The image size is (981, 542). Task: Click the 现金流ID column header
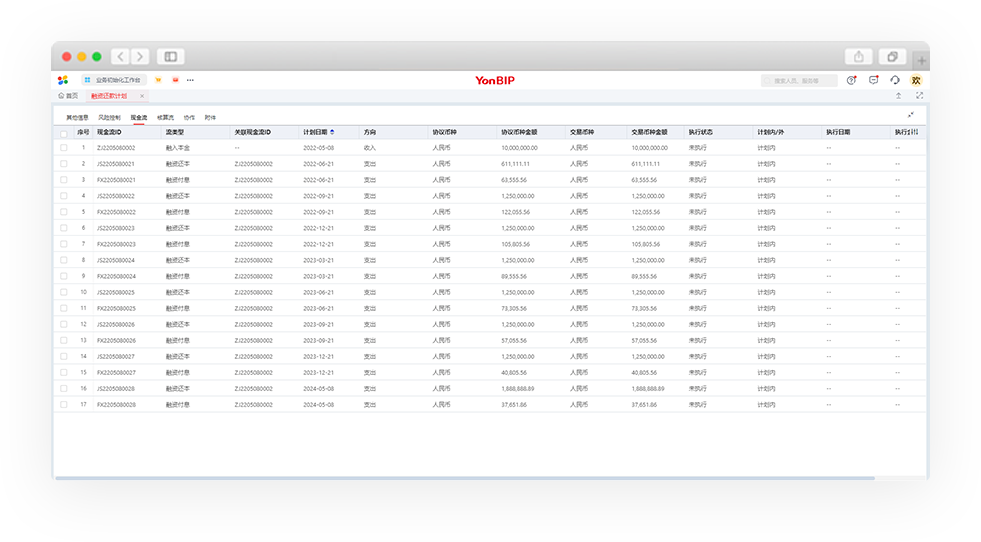tap(109, 132)
